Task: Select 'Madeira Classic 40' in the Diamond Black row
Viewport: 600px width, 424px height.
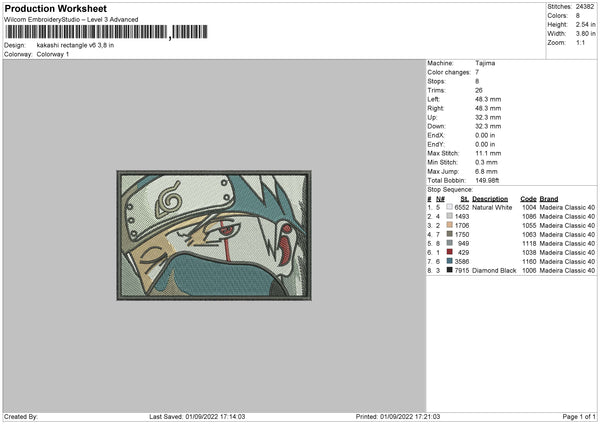Action: tap(567, 271)
